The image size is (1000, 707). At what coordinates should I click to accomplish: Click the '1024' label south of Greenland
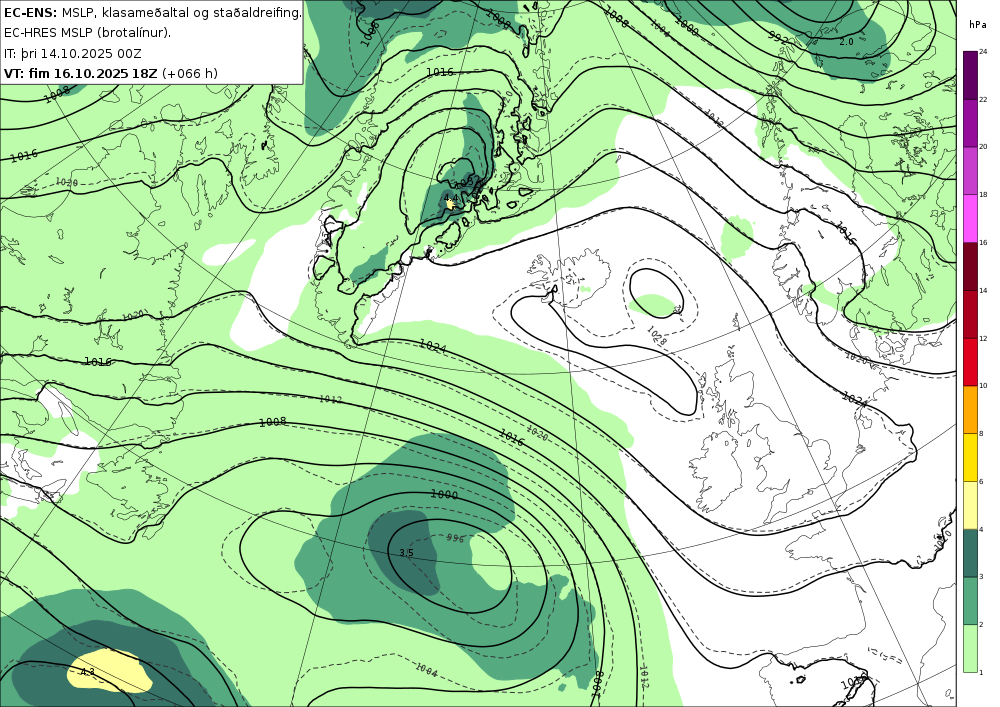click(x=433, y=347)
